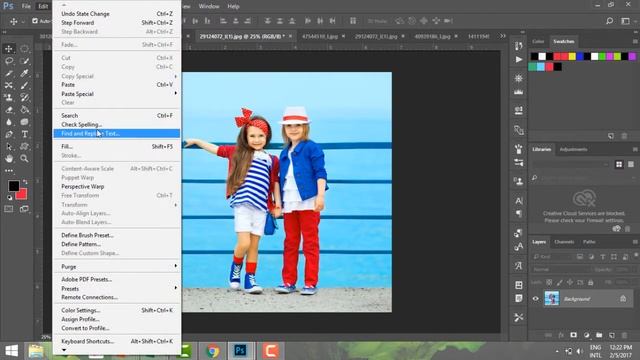Select the Hand tool

(x=9, y=158)
